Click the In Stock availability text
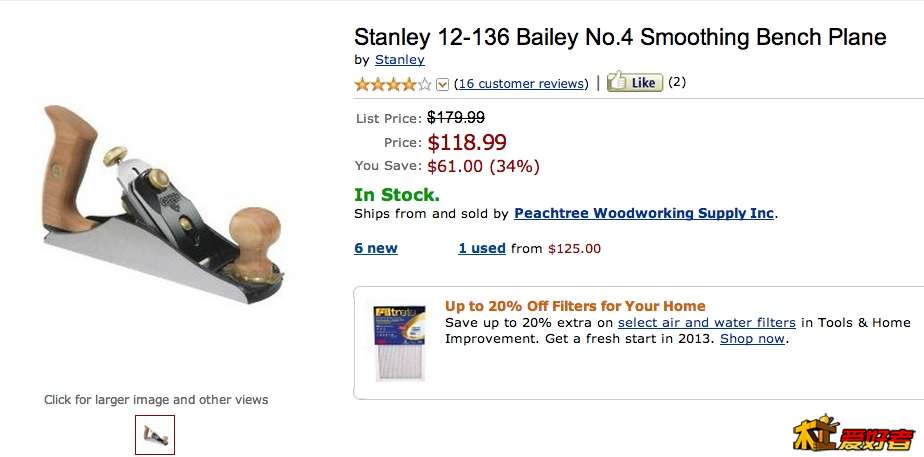Viewport: 924px width, 457px height. 397,195
